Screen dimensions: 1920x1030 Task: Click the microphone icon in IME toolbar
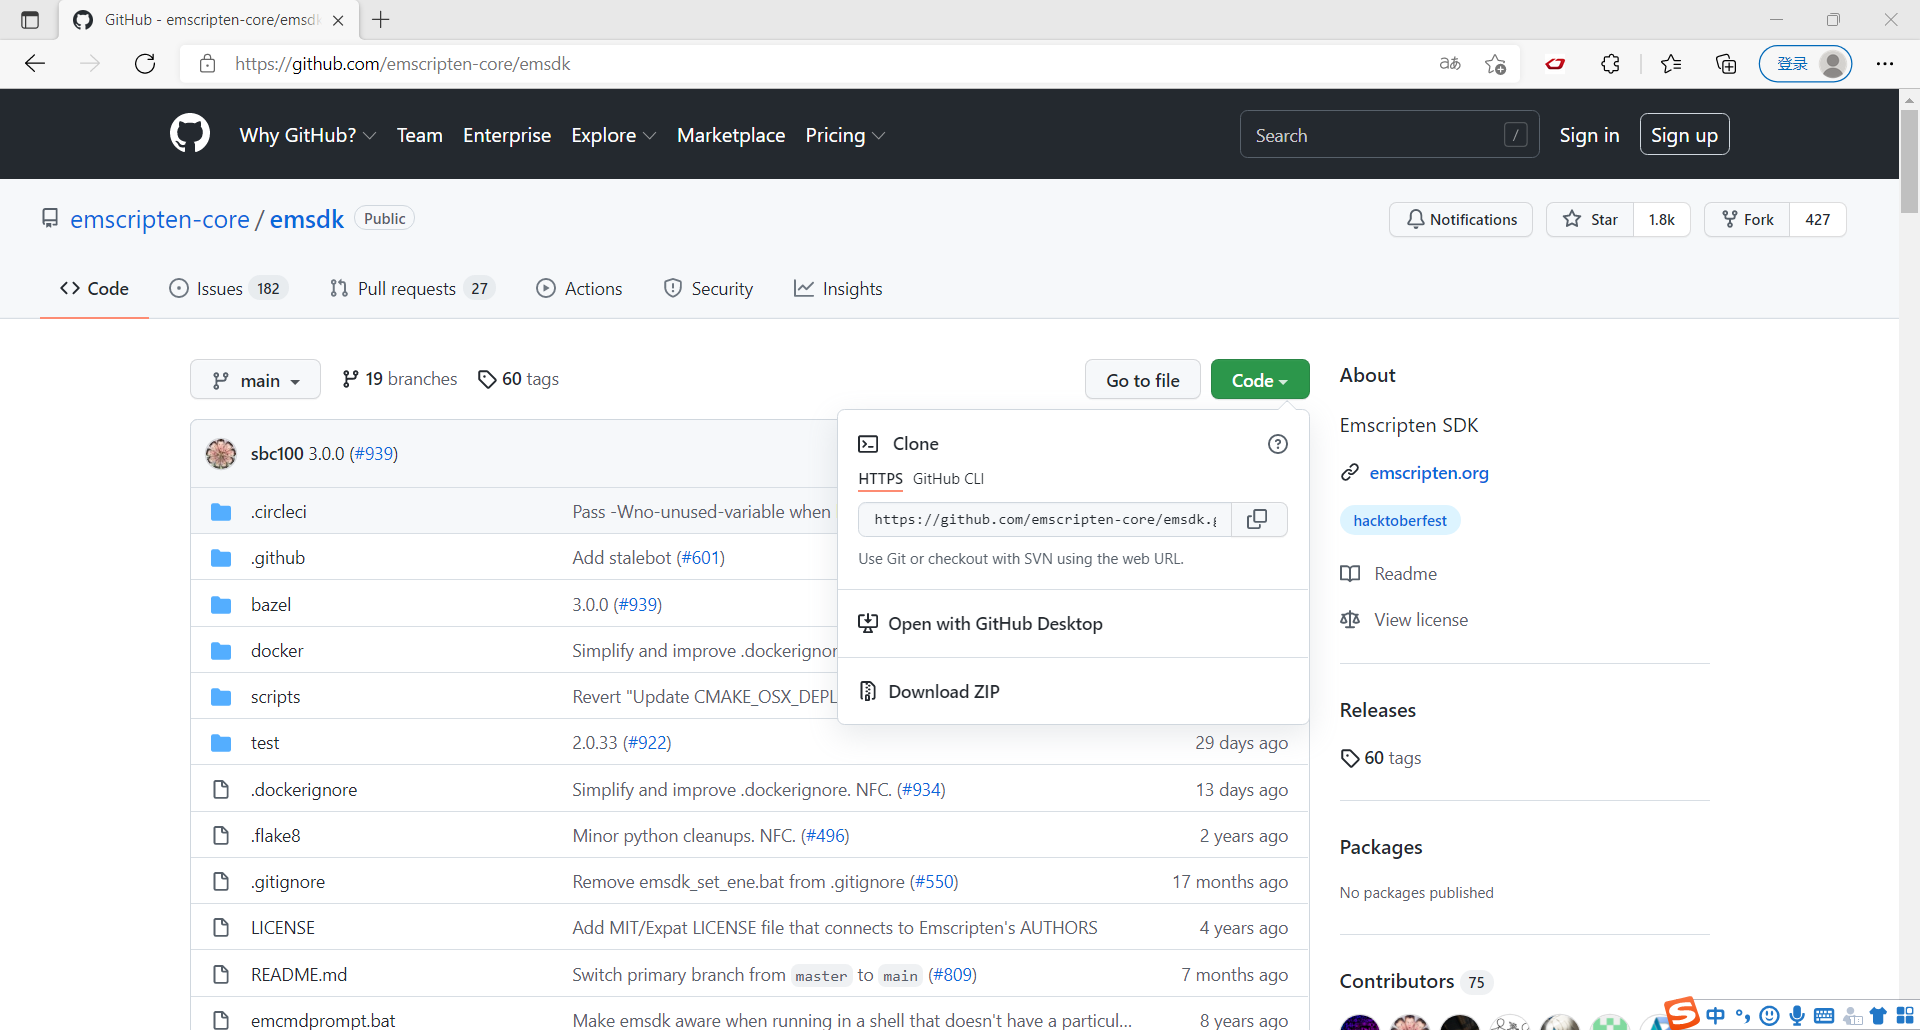pos(1797,1016)
